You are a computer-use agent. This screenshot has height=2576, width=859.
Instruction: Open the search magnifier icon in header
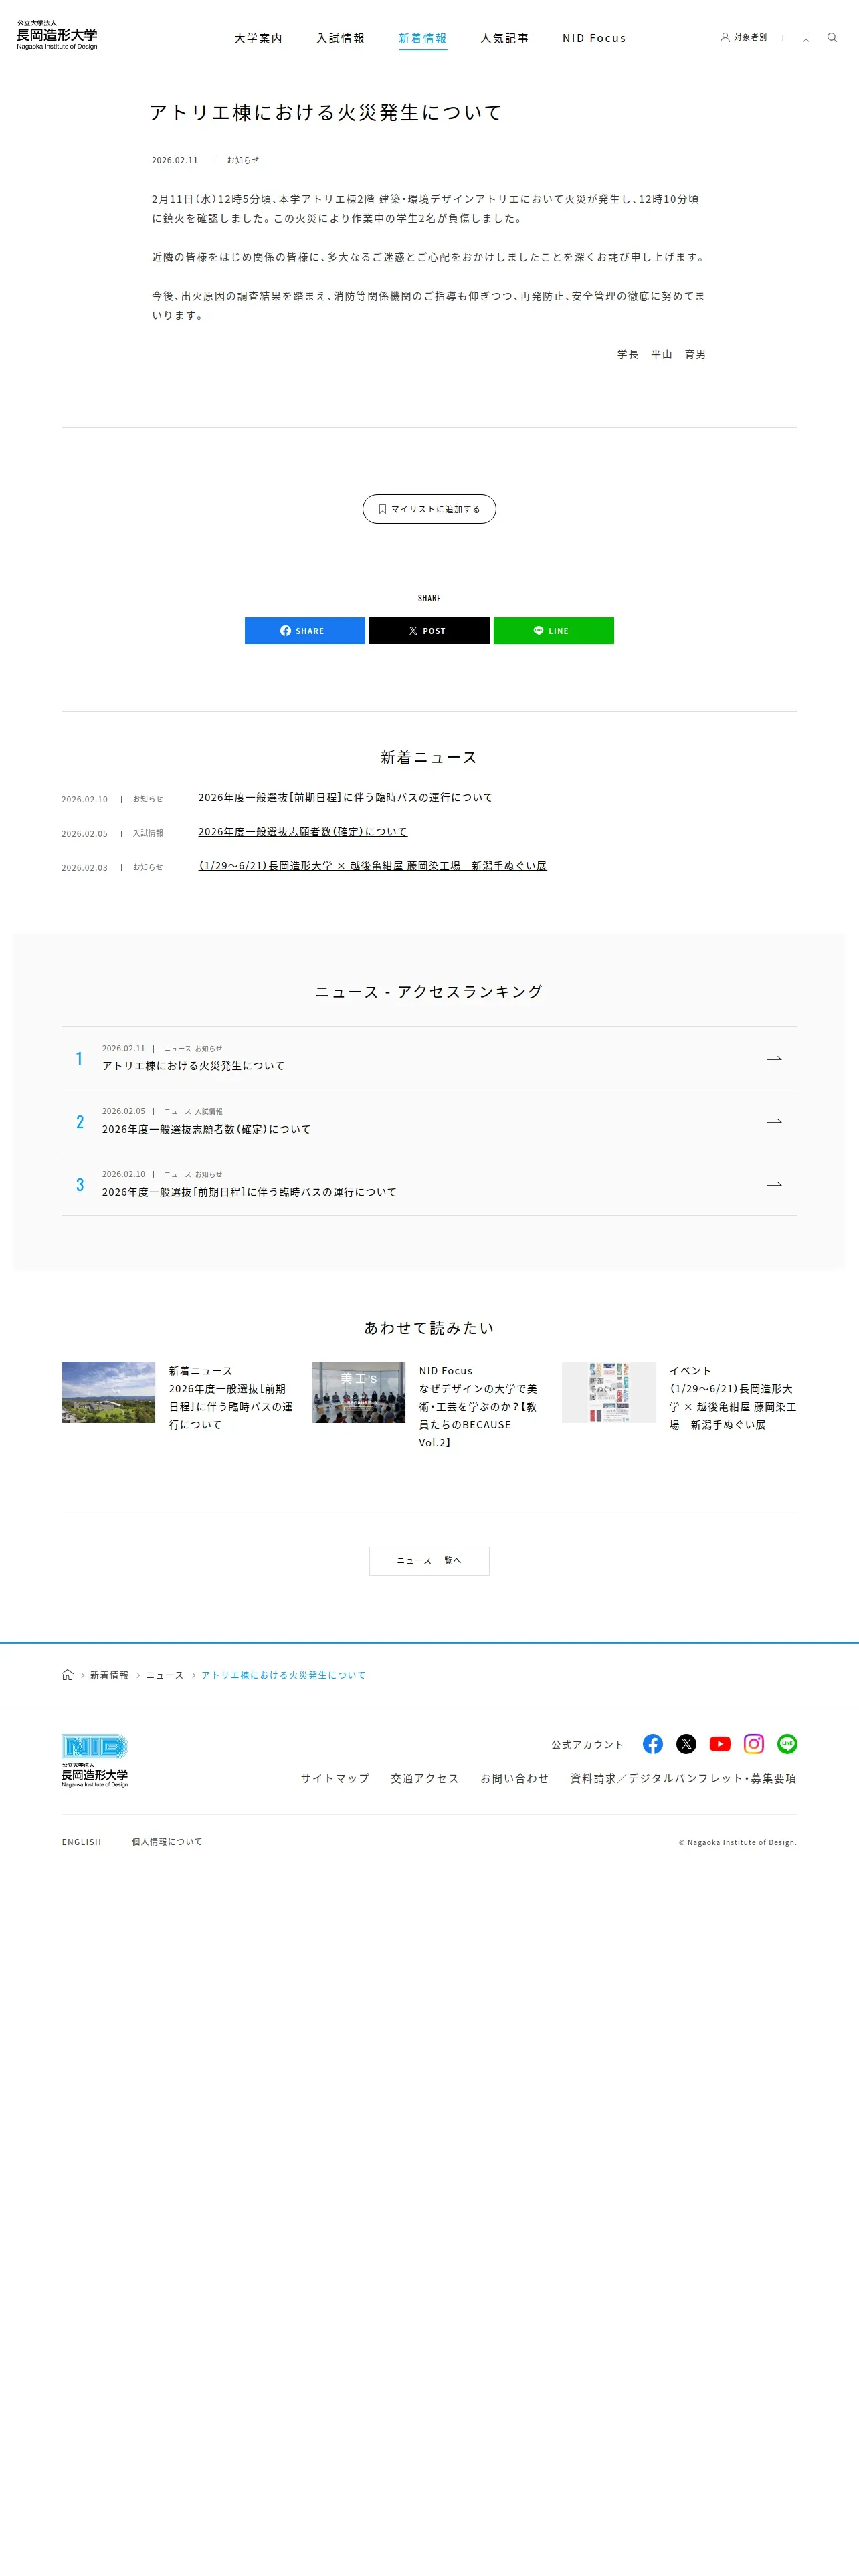(831, 38)
